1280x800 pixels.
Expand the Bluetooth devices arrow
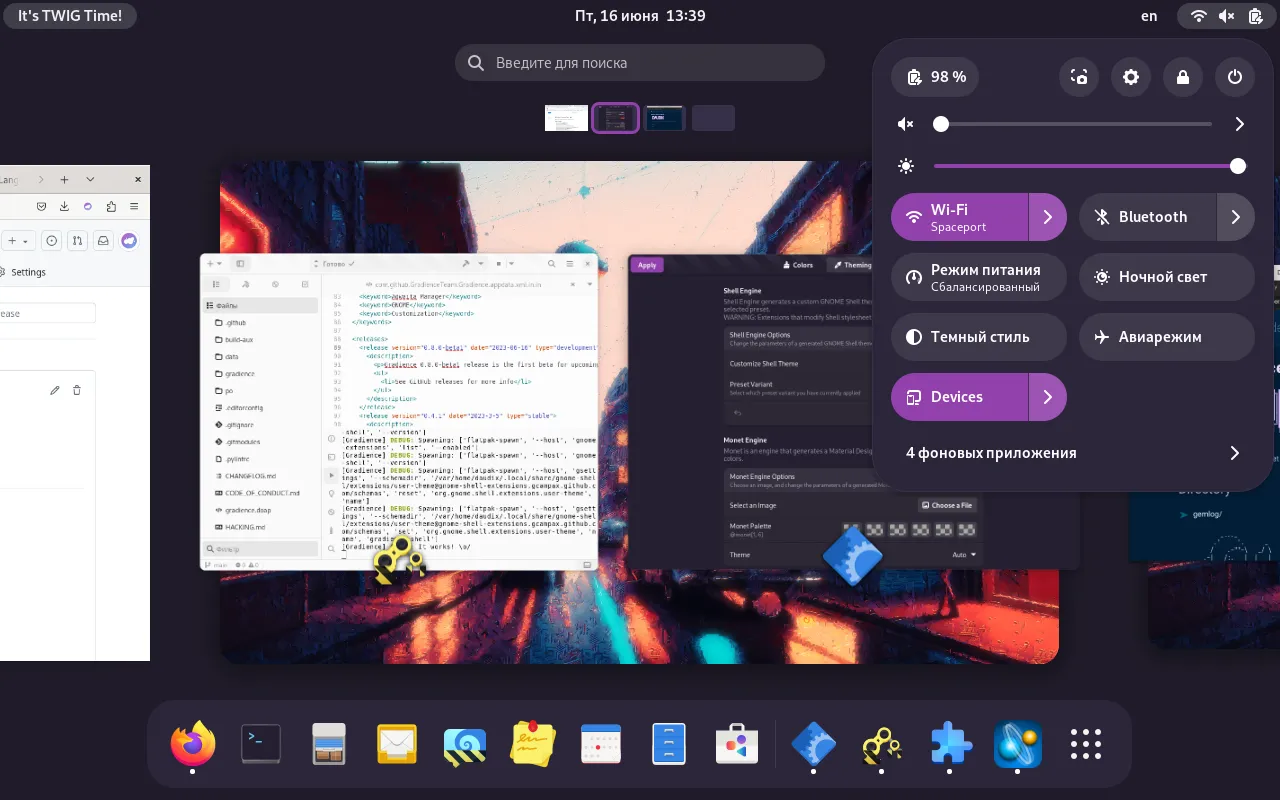pyautogui.click(x=1235, y=217)
